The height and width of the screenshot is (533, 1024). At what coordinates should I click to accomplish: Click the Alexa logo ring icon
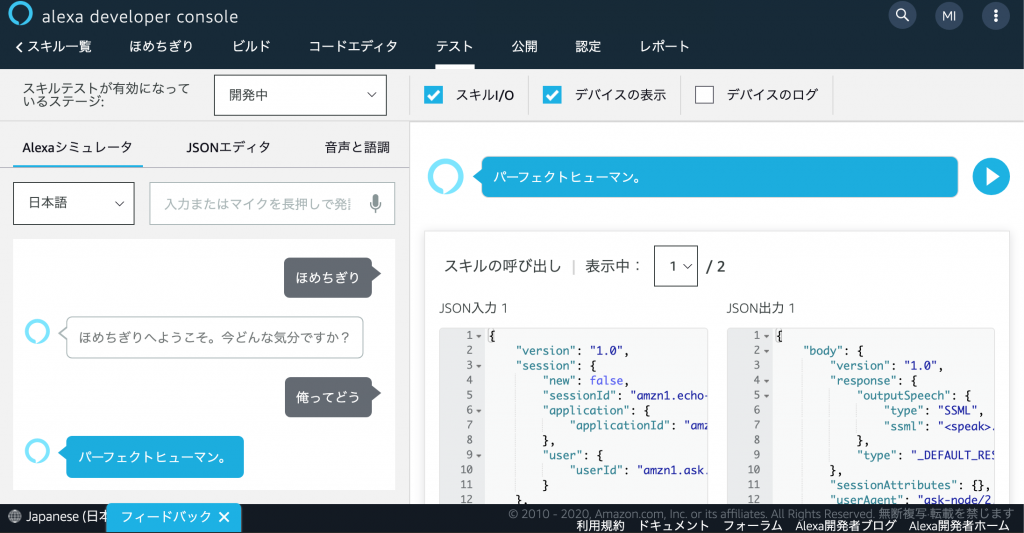coord(20,14)
